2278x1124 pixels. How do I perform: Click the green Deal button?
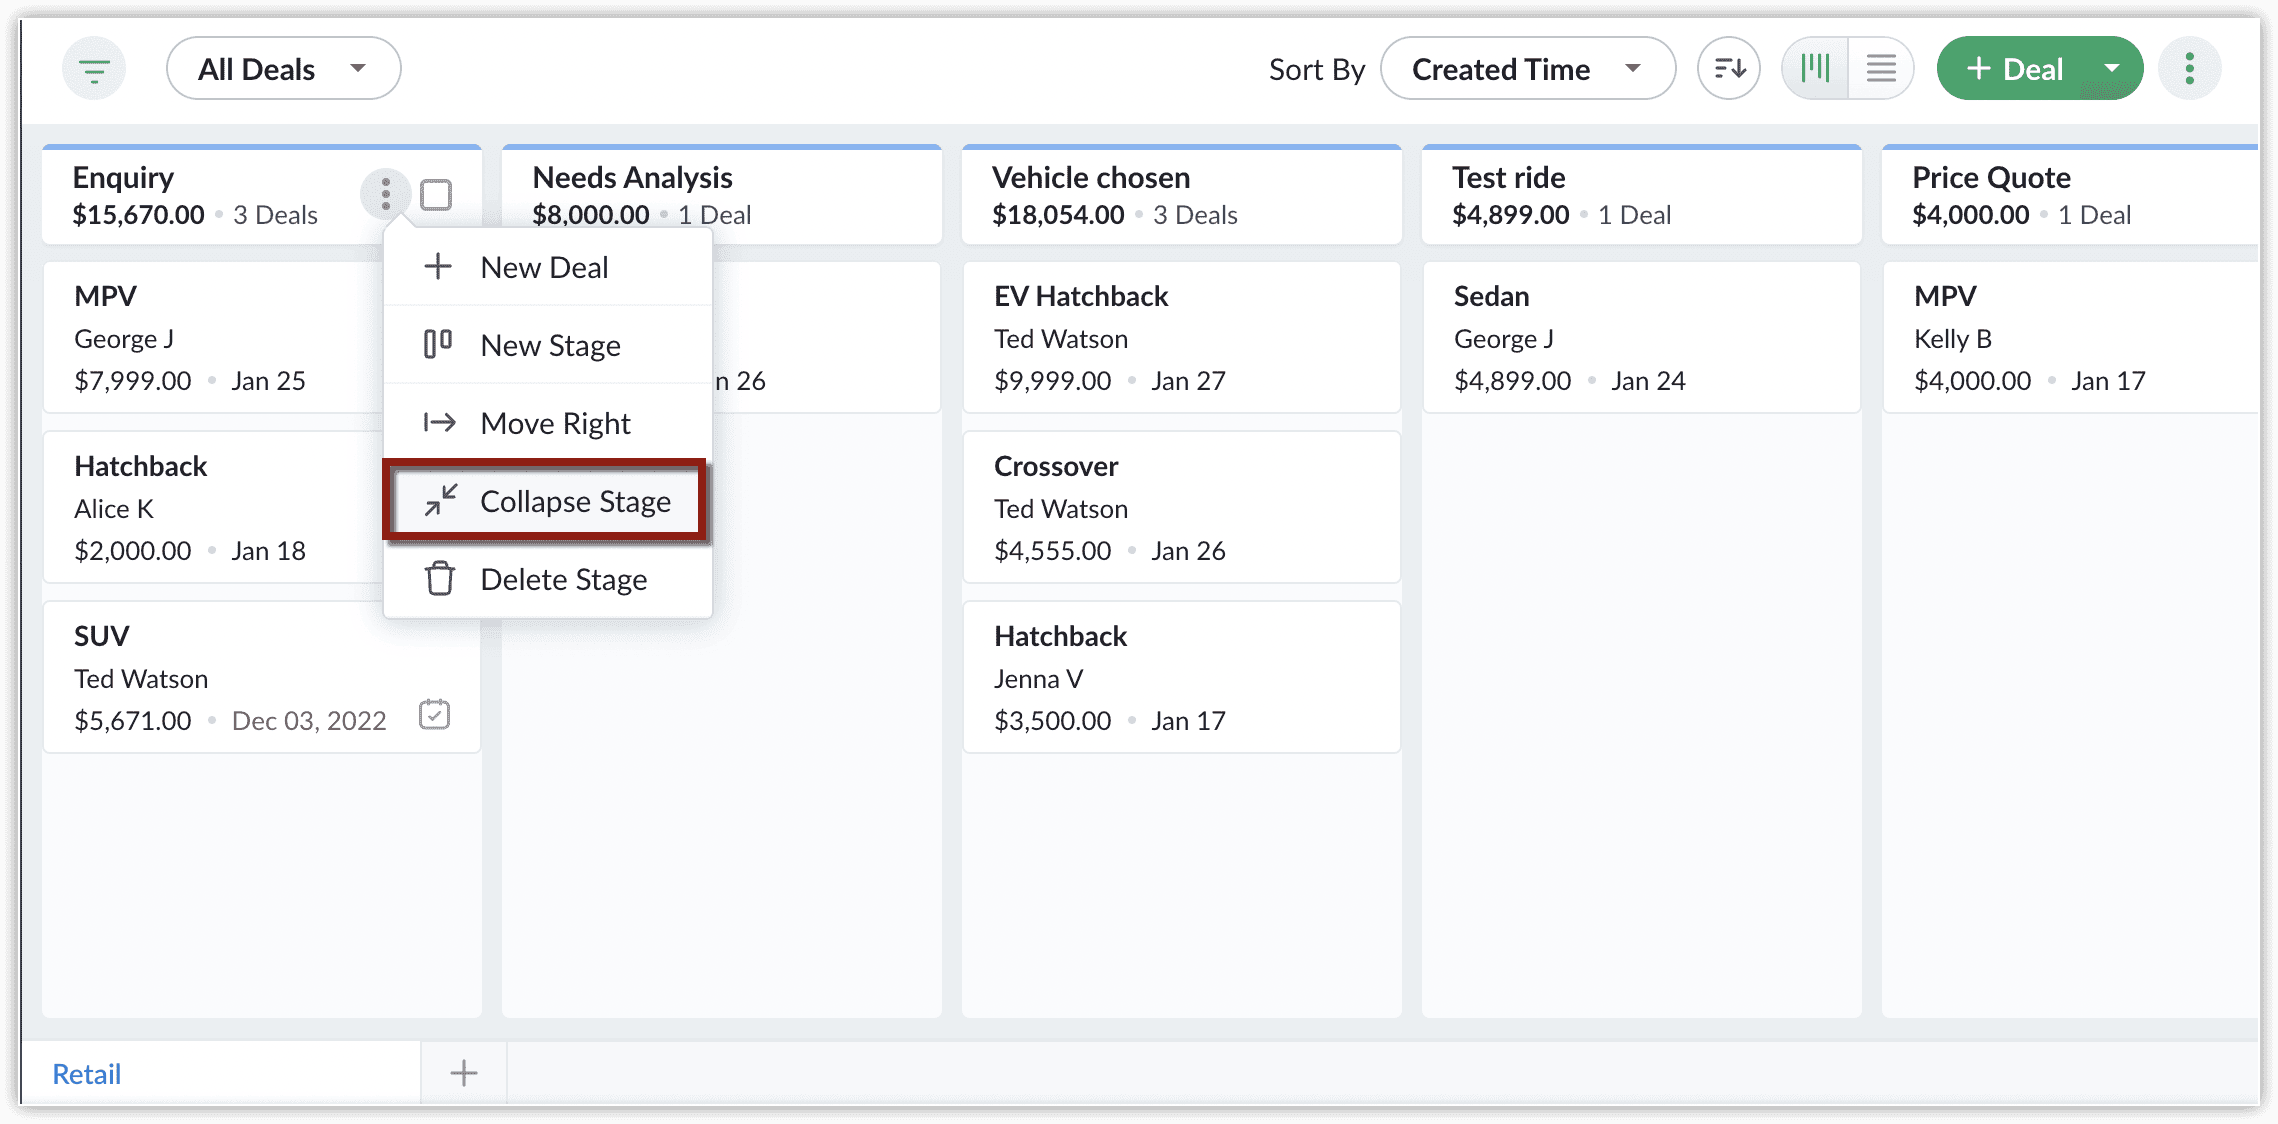pos(2014,69)
